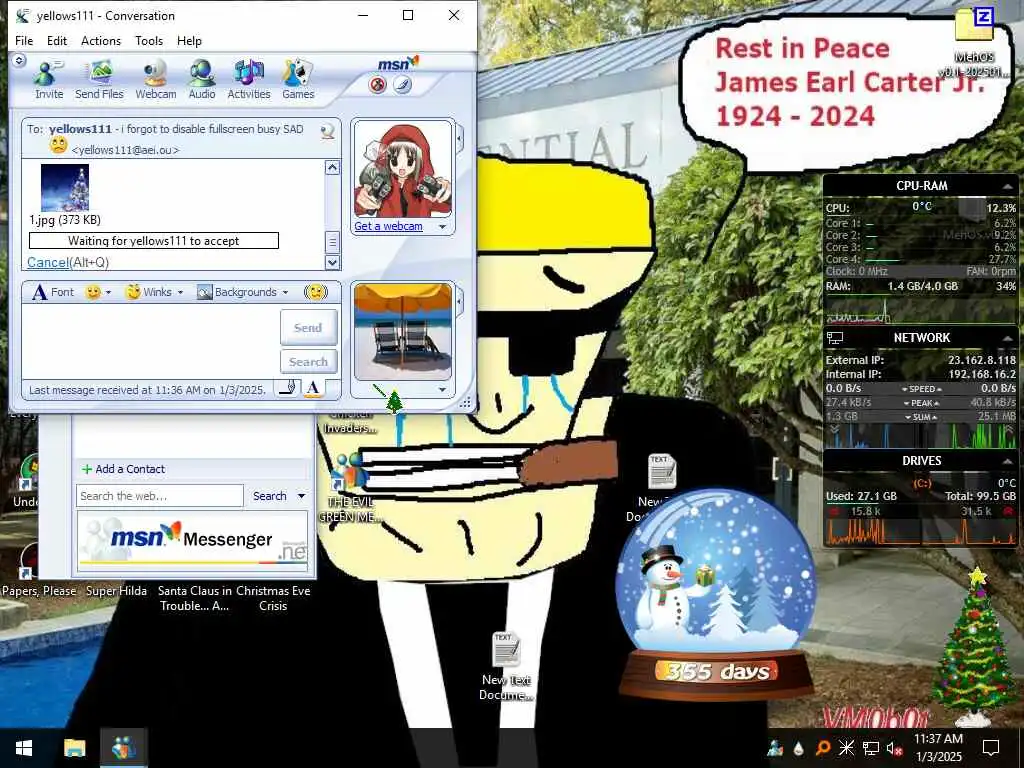Switch to text typing mode icon
This screenshot has height=768, width=1024.
coord(313,389)
